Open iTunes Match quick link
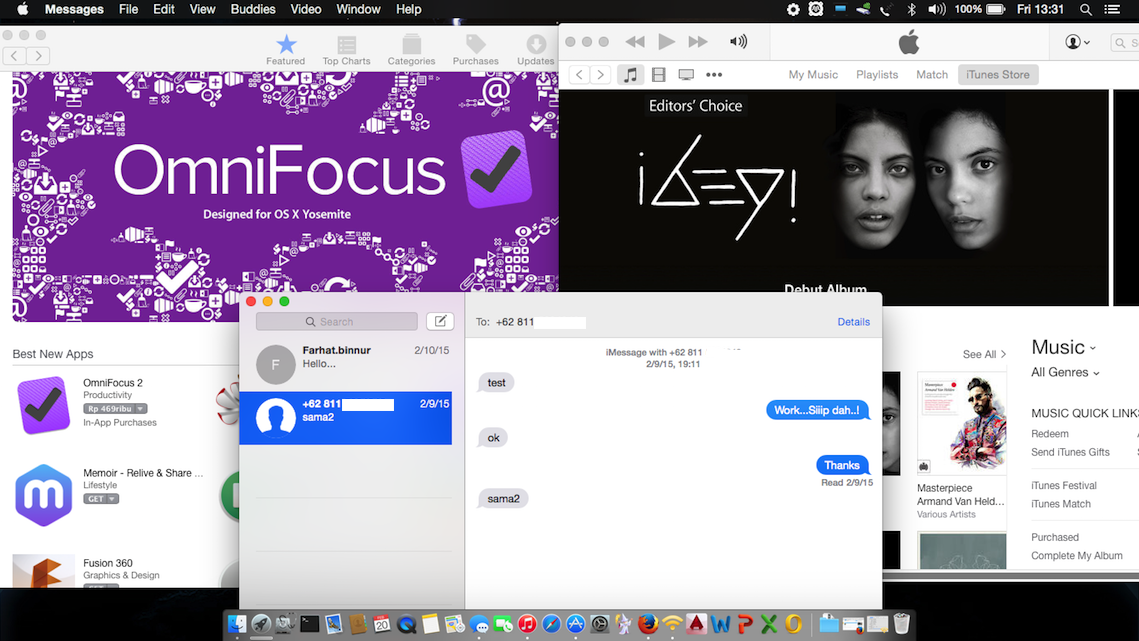Image resolution: width=1139 pixels, height=641 pixels. 1061,504
